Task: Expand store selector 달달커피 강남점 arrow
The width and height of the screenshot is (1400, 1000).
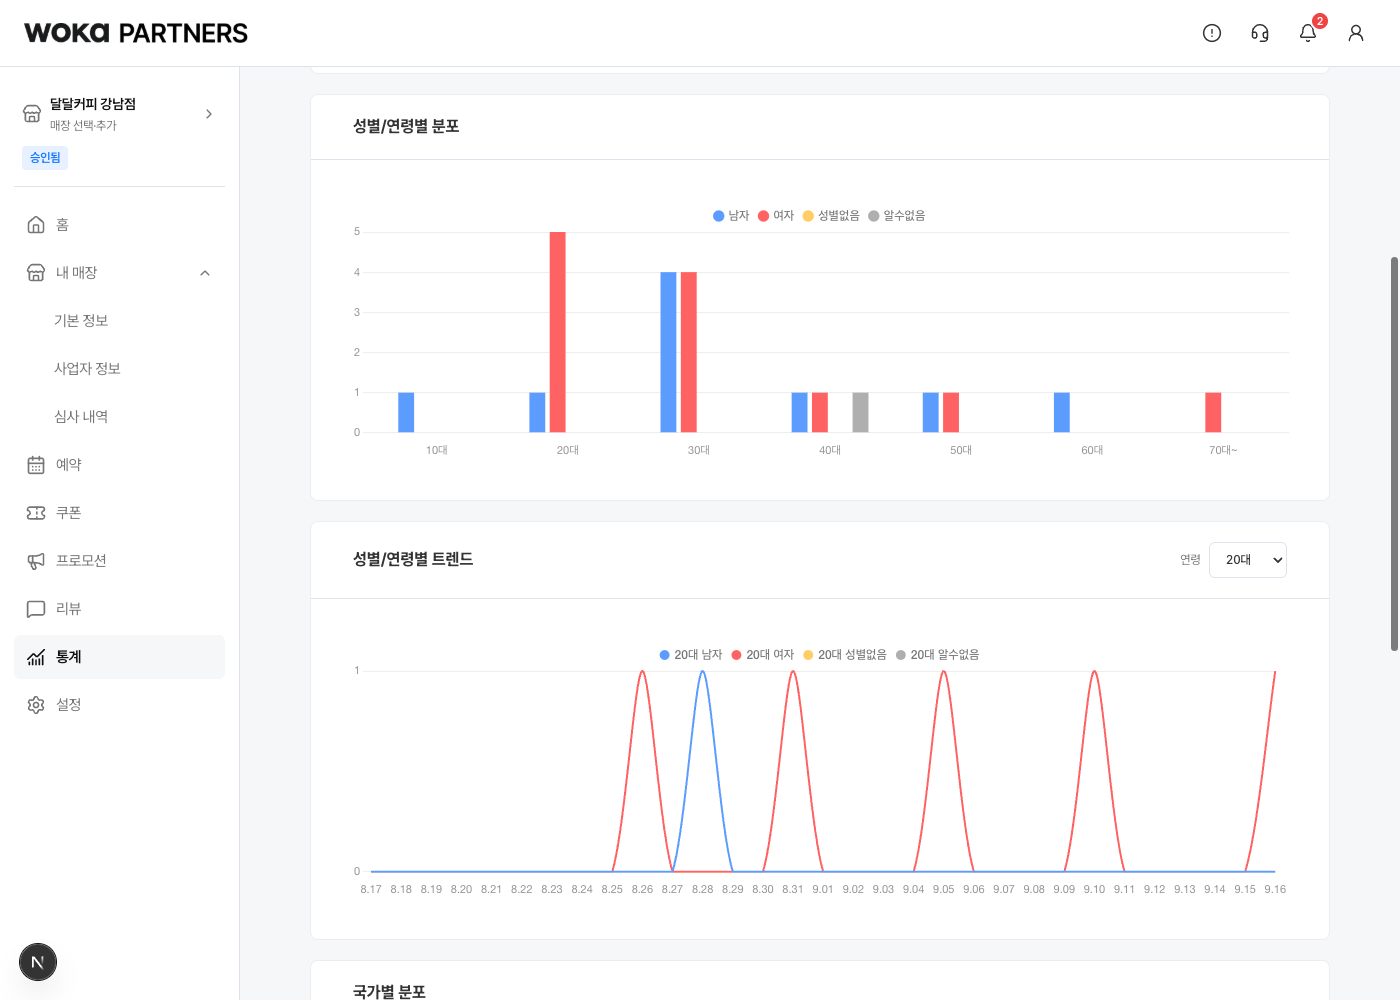Action: [x=209, y=114]
